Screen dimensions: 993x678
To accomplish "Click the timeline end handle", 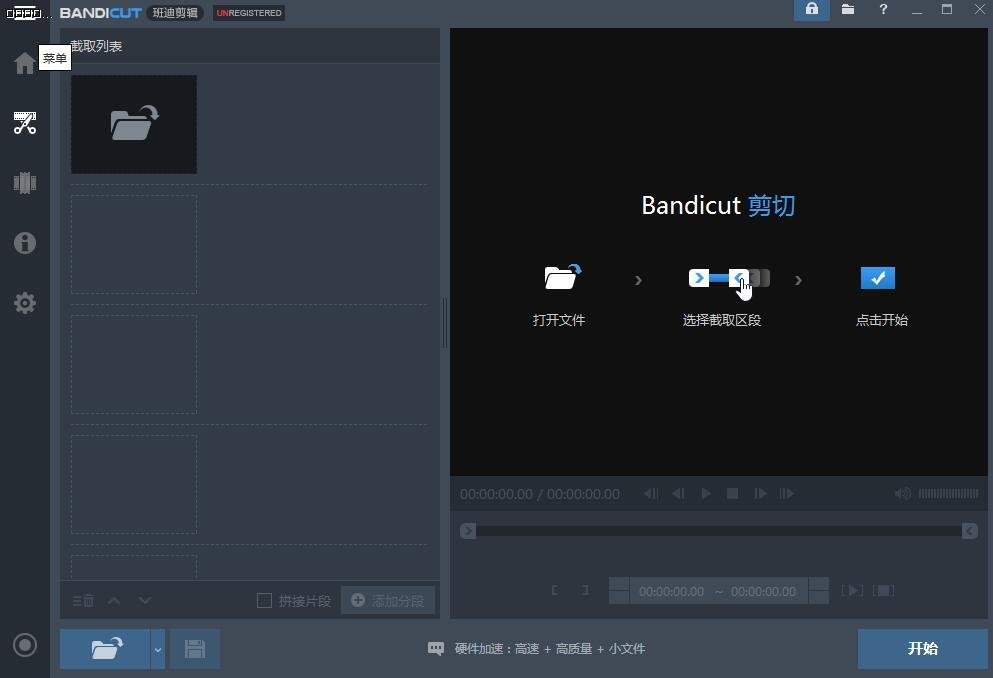I will [x=970, y=531].
